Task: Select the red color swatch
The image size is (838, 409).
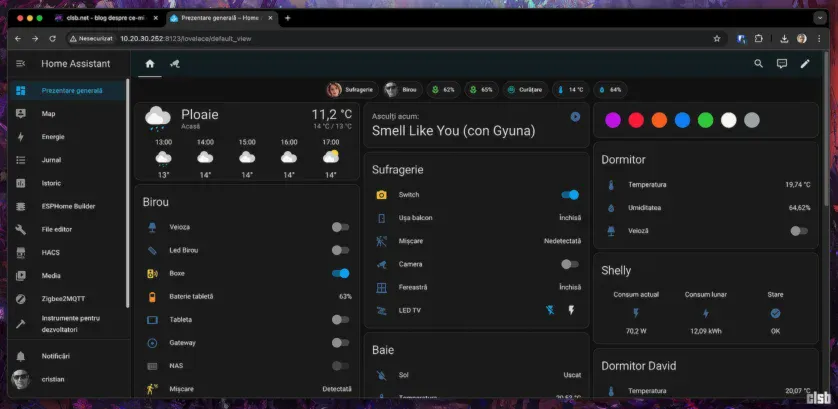Action: [x=636, y=120]
